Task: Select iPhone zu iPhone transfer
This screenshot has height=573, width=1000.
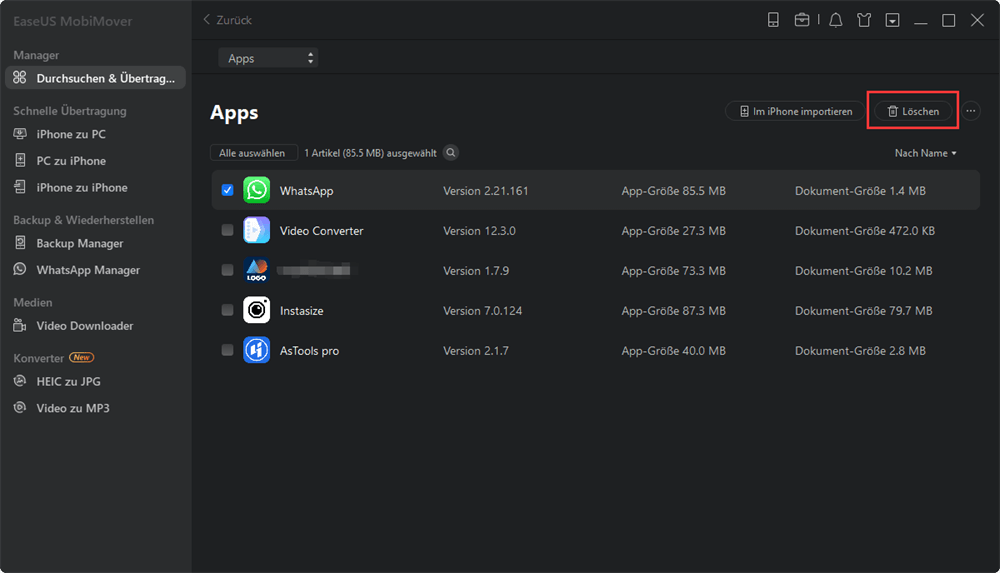Action: pos(82,188)
